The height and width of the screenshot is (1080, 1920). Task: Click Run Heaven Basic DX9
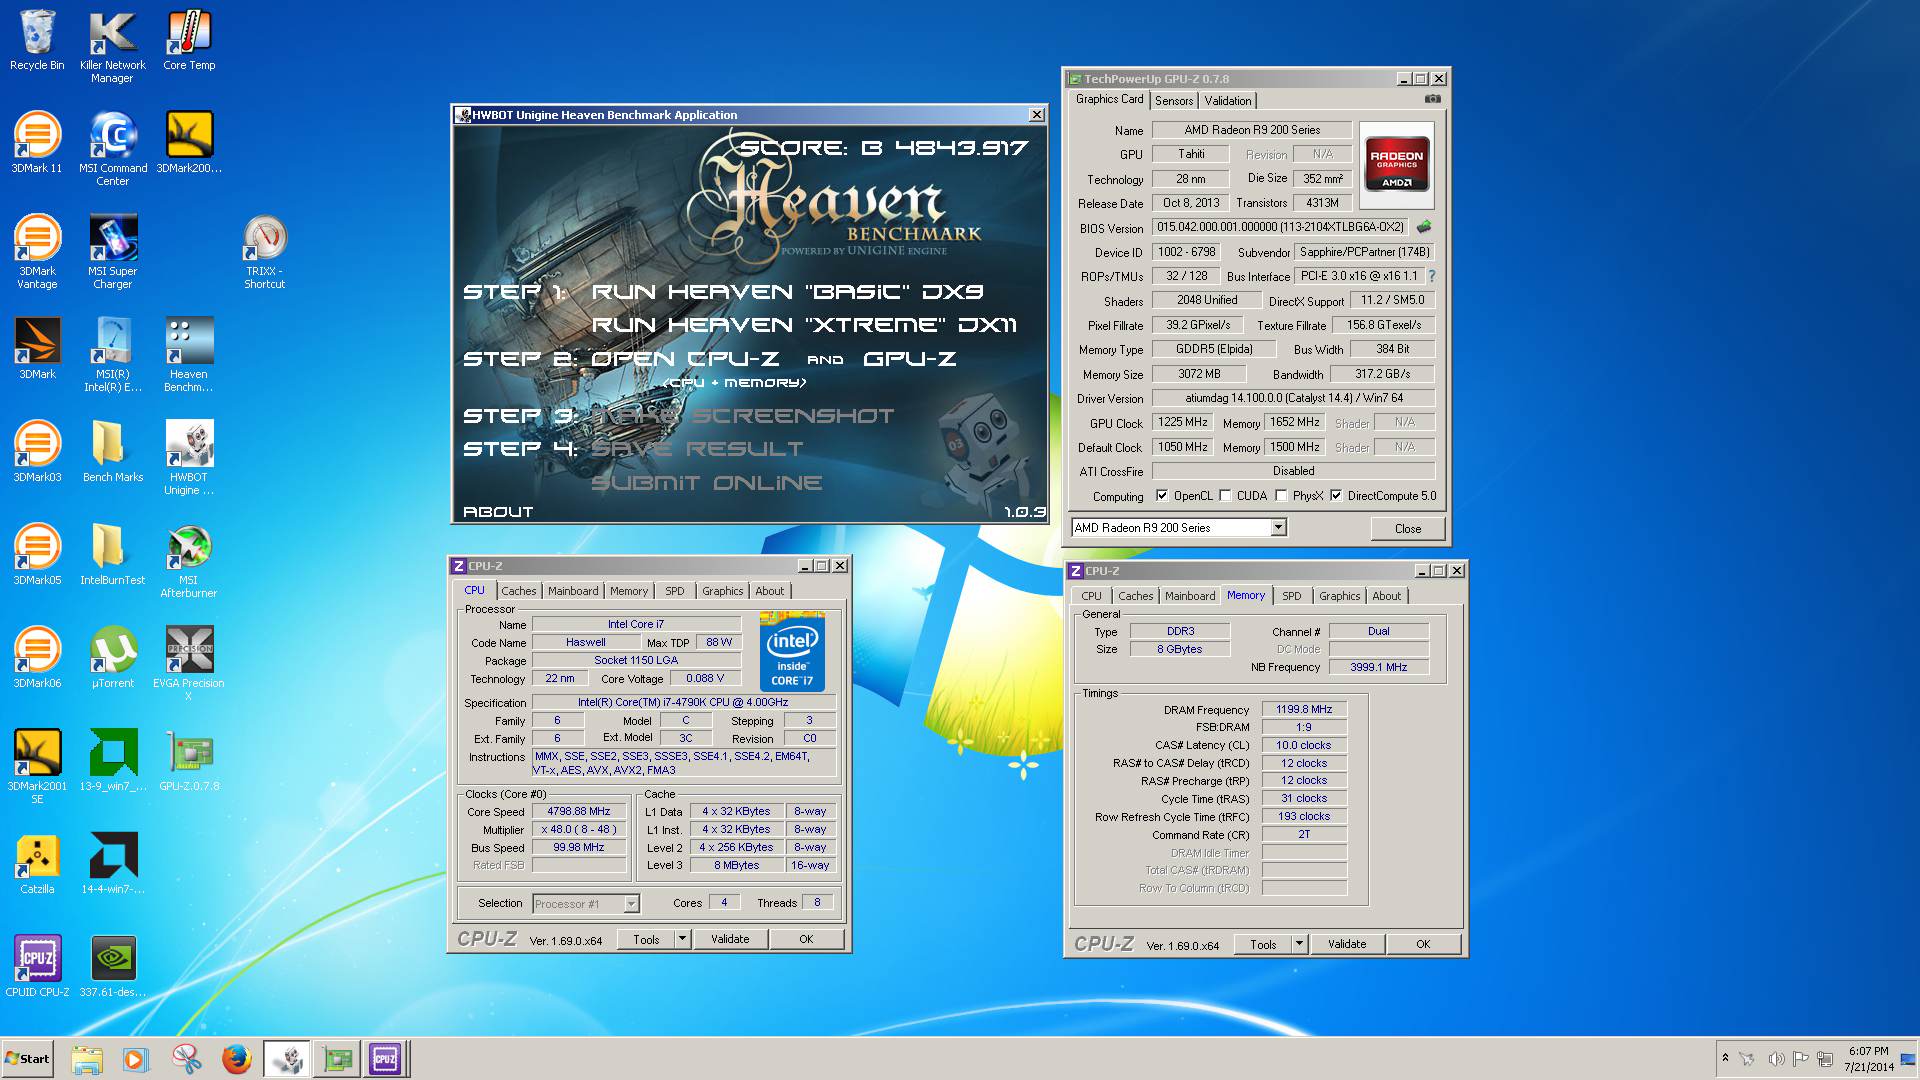(788, 292)
